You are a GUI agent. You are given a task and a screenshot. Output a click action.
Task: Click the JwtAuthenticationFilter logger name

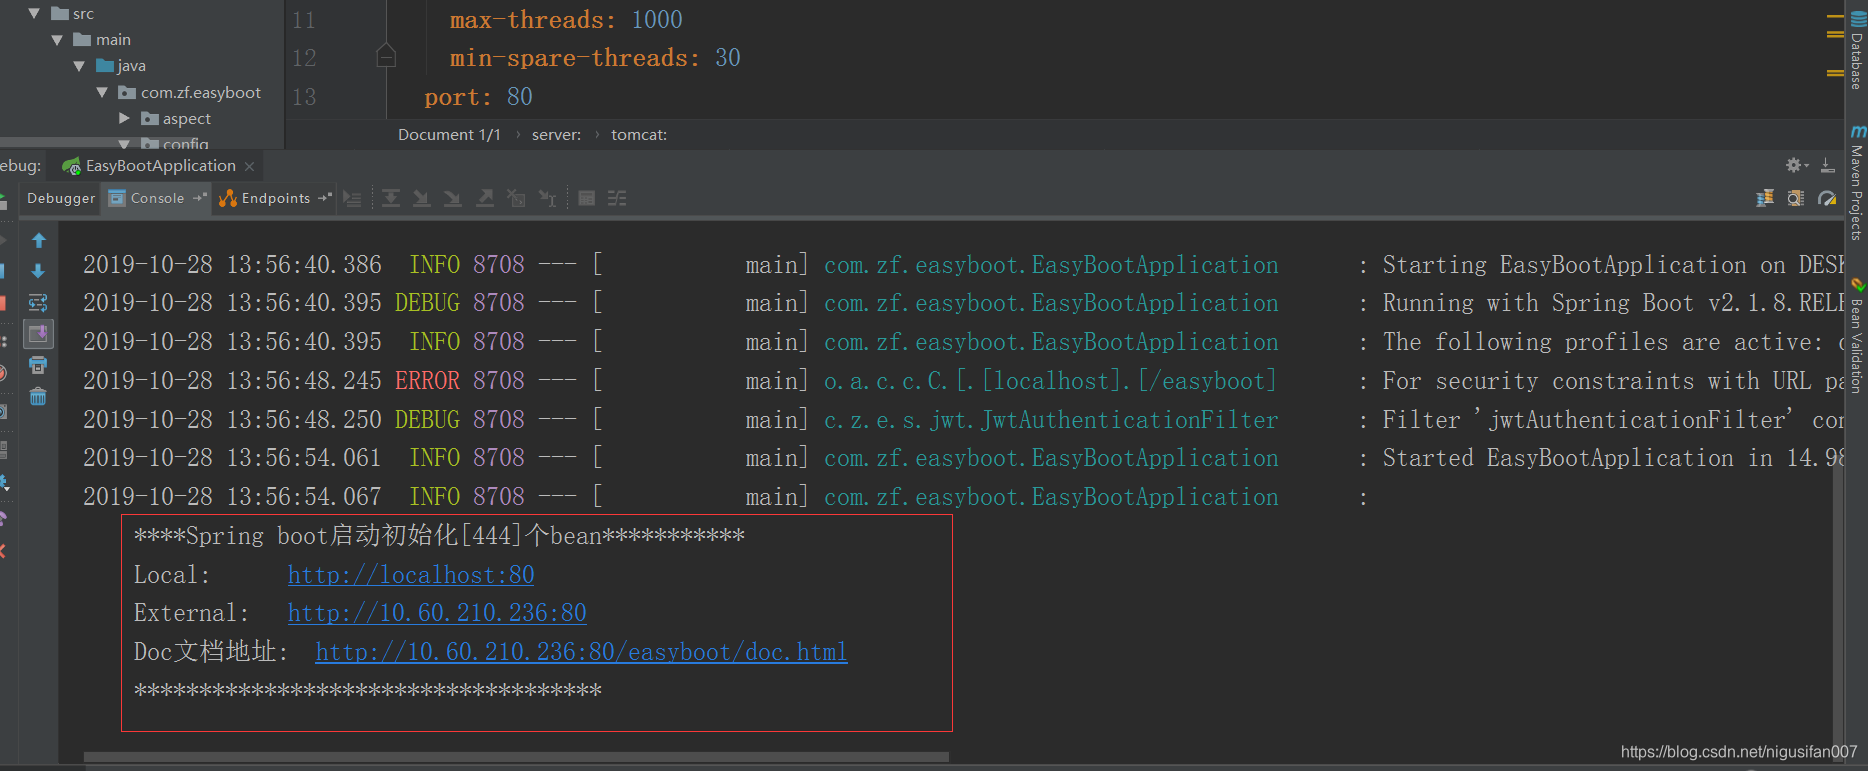pos(1051,420)
